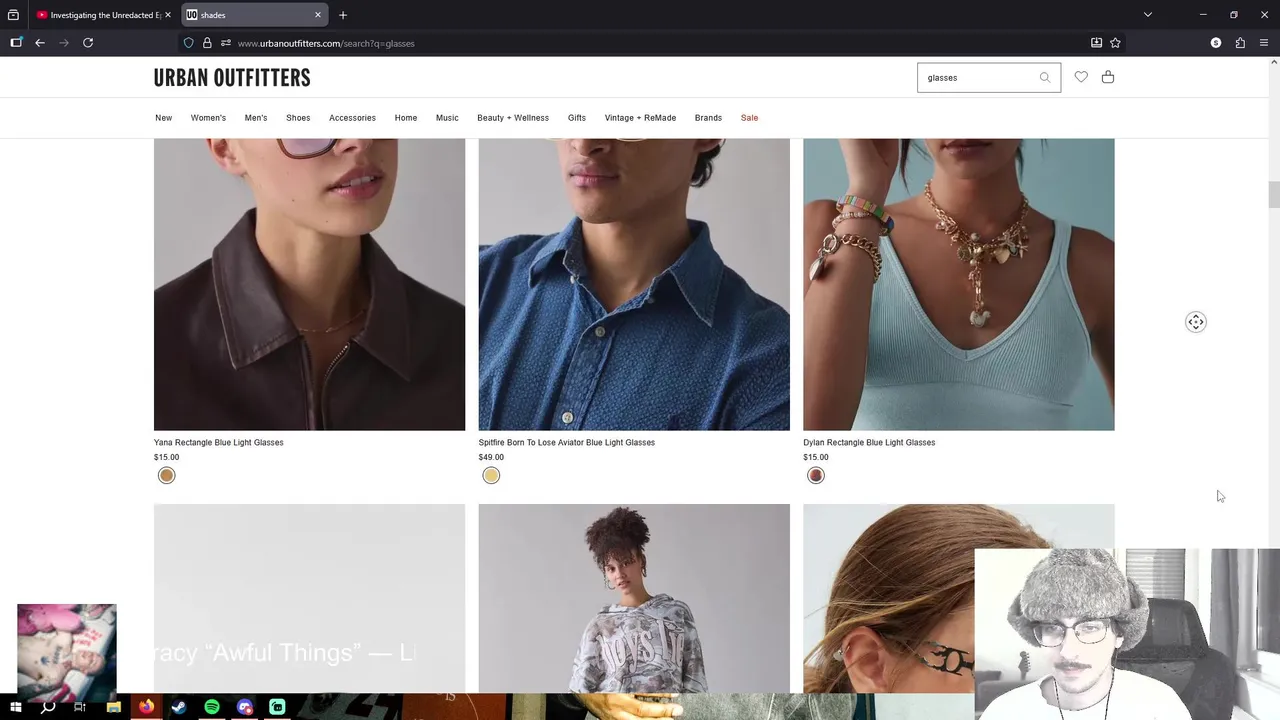Open Windows taskbar search
Viewport: 1280px width, 720px height.
pos(47,707)
